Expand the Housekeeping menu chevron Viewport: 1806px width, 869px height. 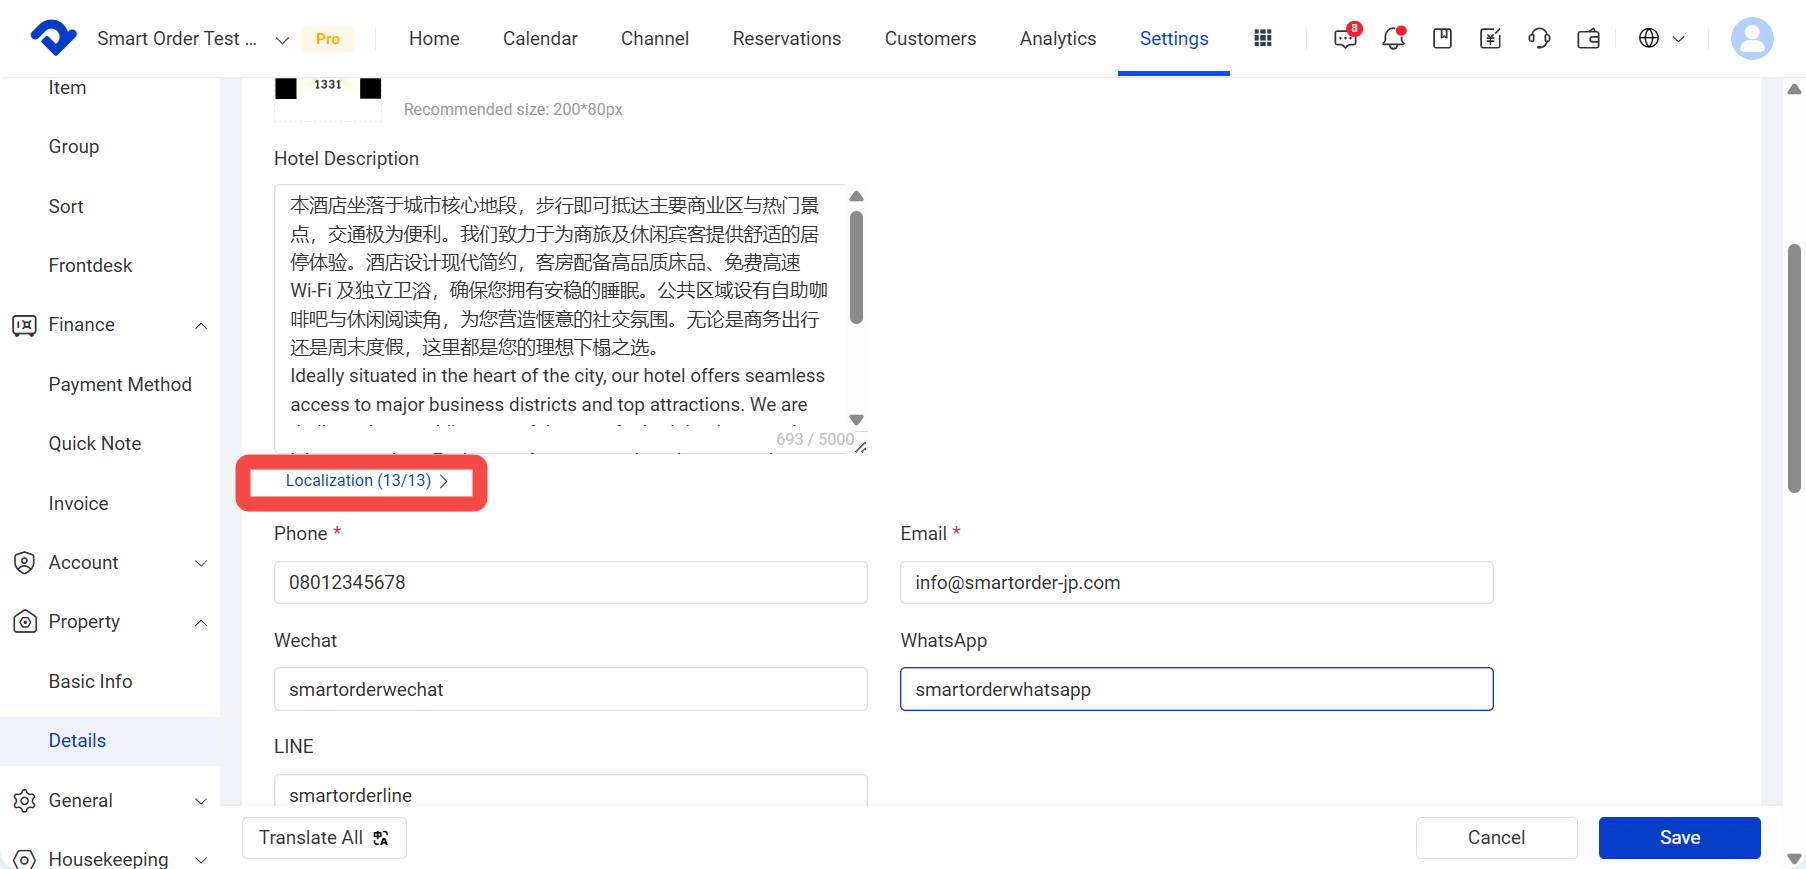[x=201, y=859]
